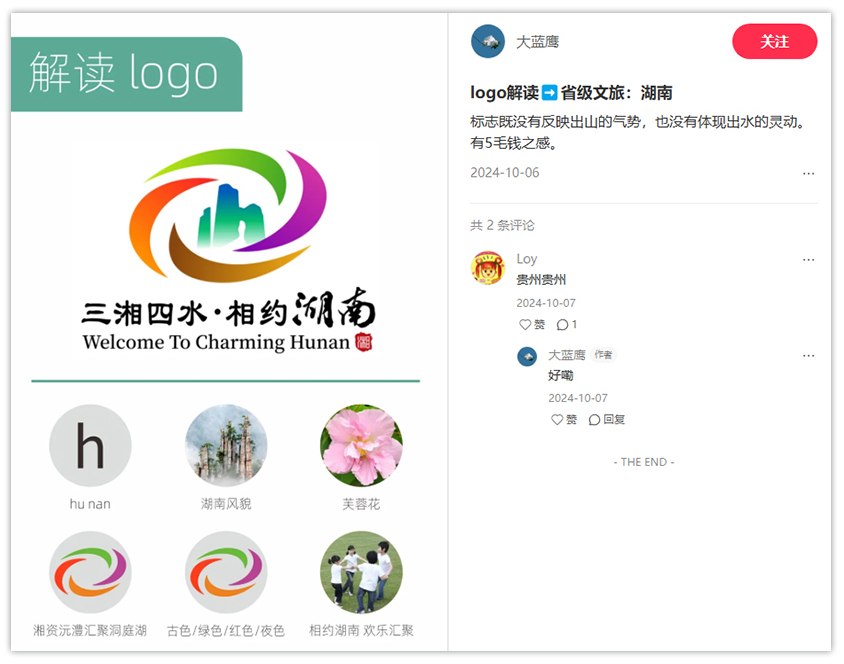Open more options for Loy's comment
The image size is (844, 664).
click(808, 259)
